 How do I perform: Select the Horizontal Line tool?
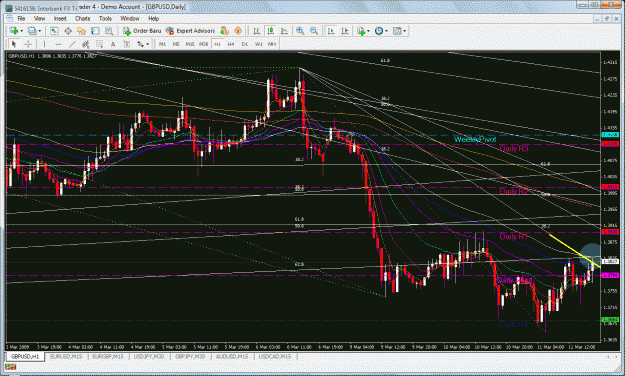pos(59,44)
